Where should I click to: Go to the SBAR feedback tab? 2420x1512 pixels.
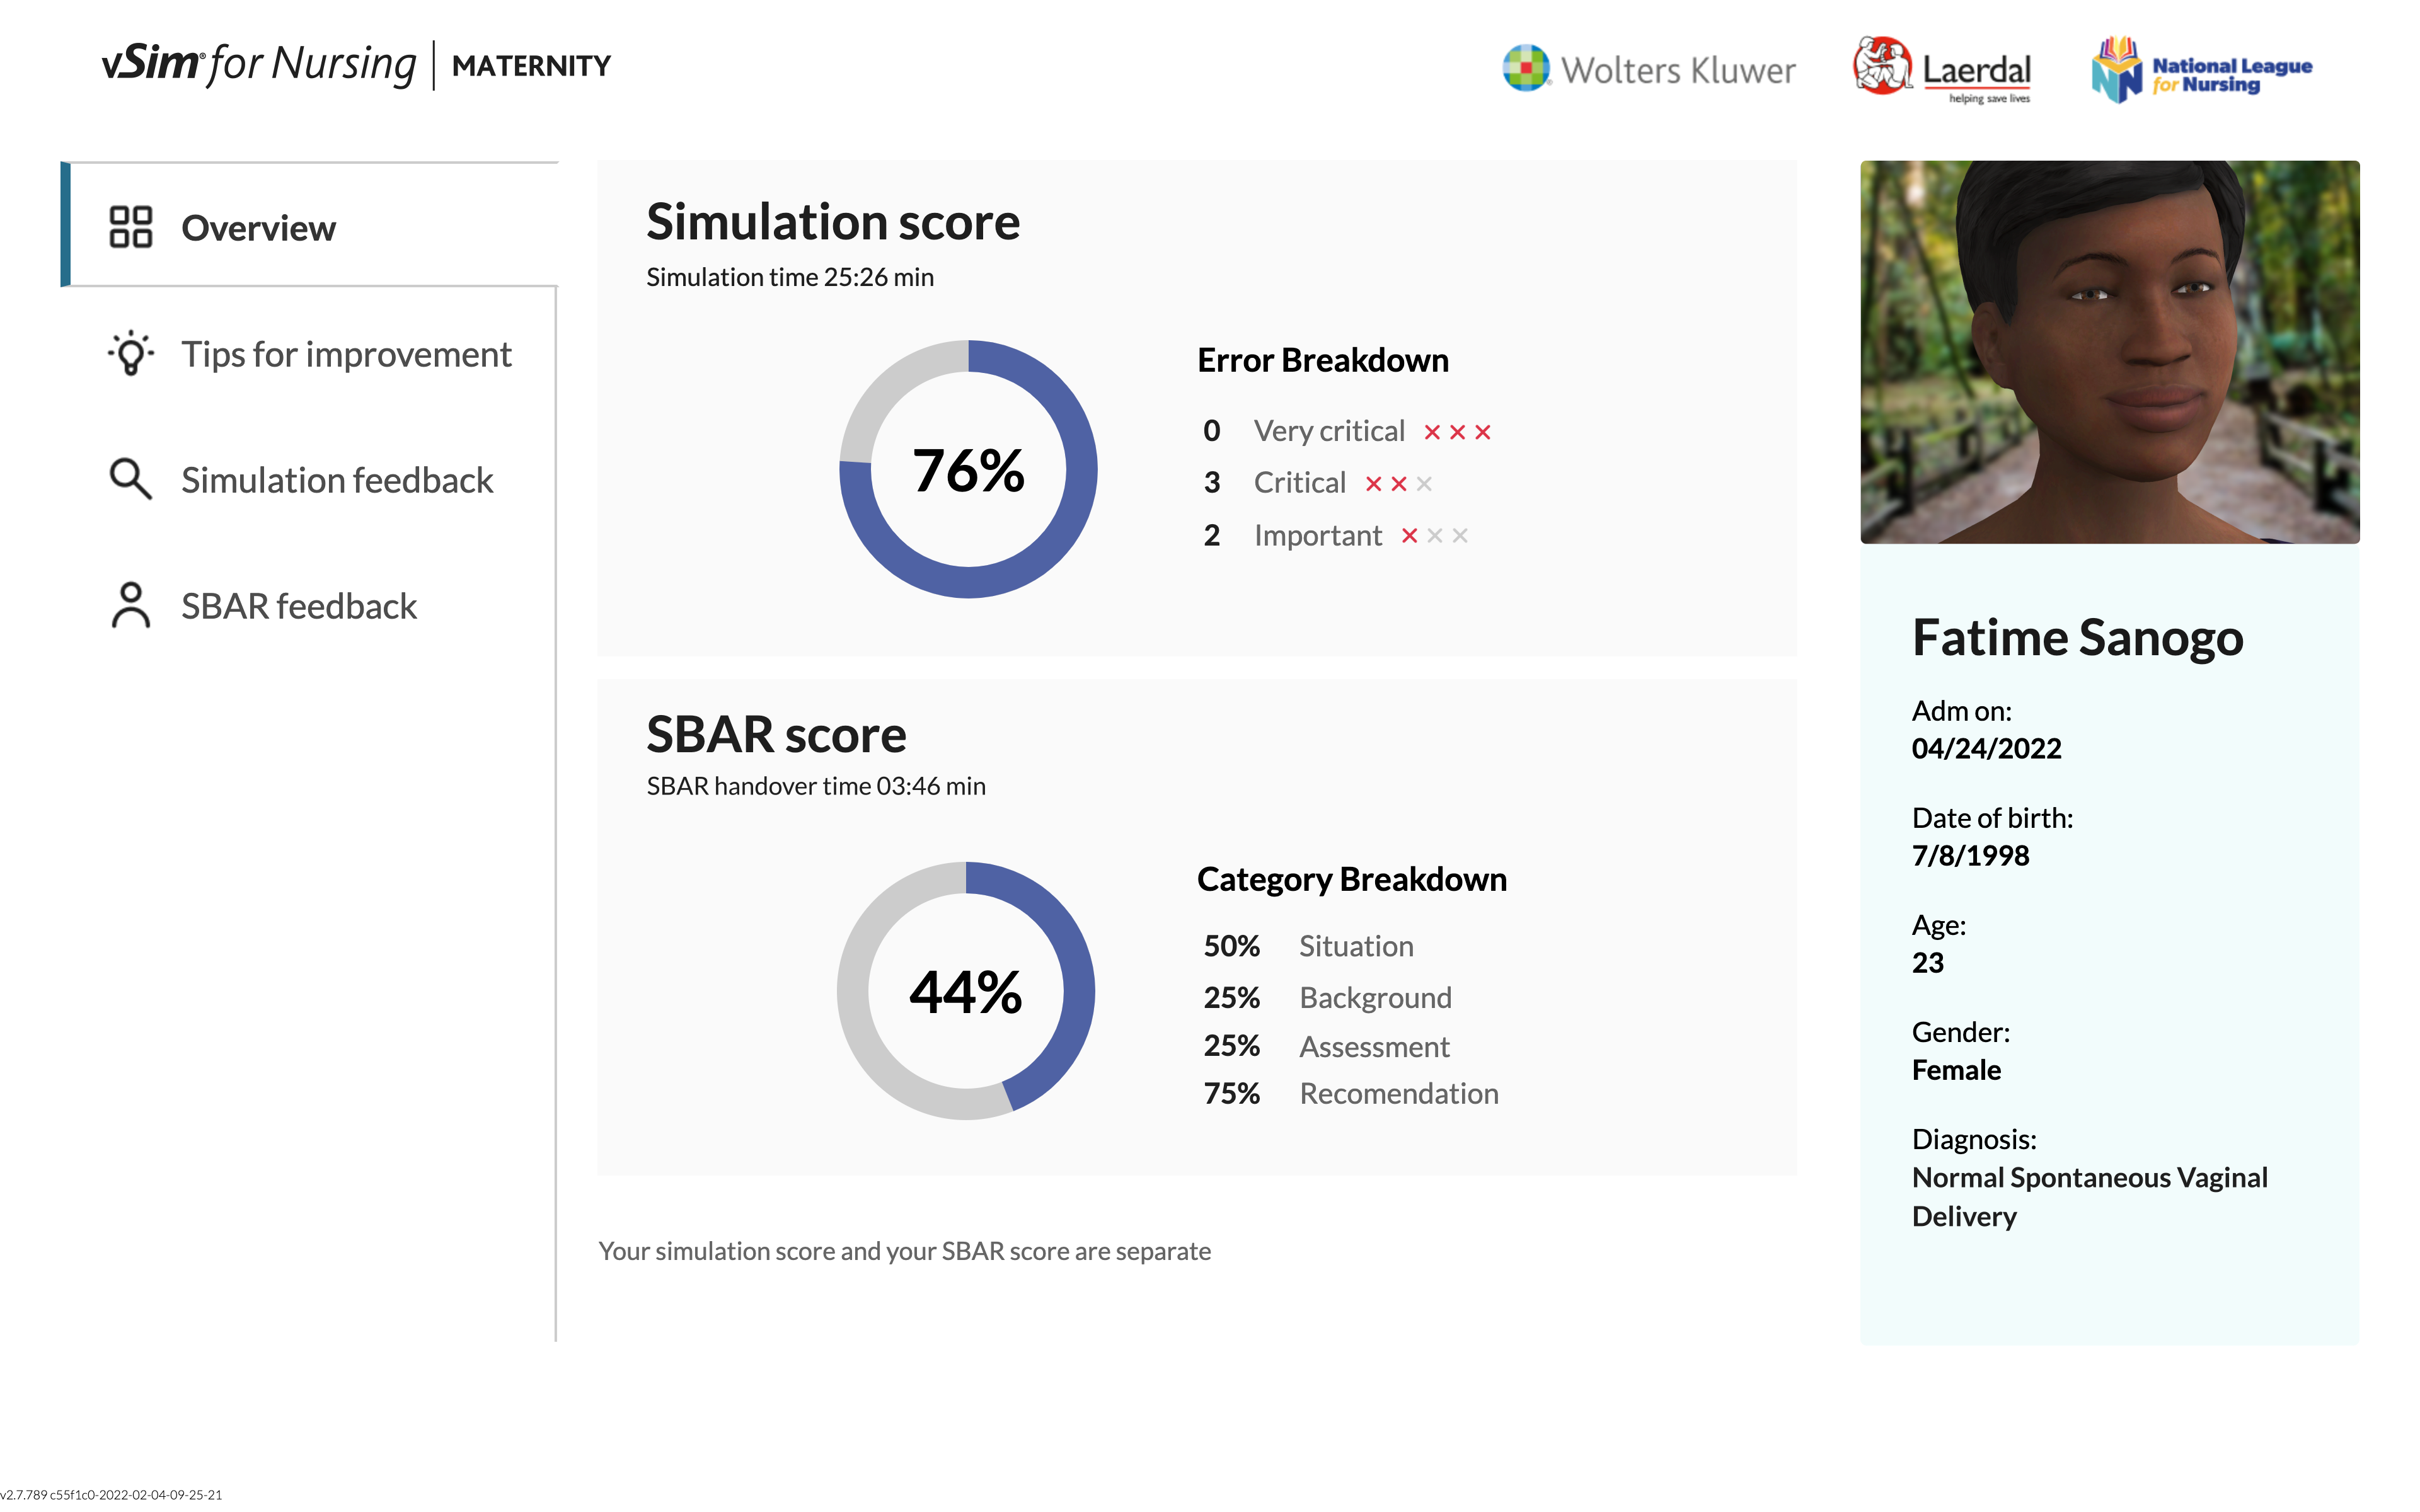click(x=298, y=606)
